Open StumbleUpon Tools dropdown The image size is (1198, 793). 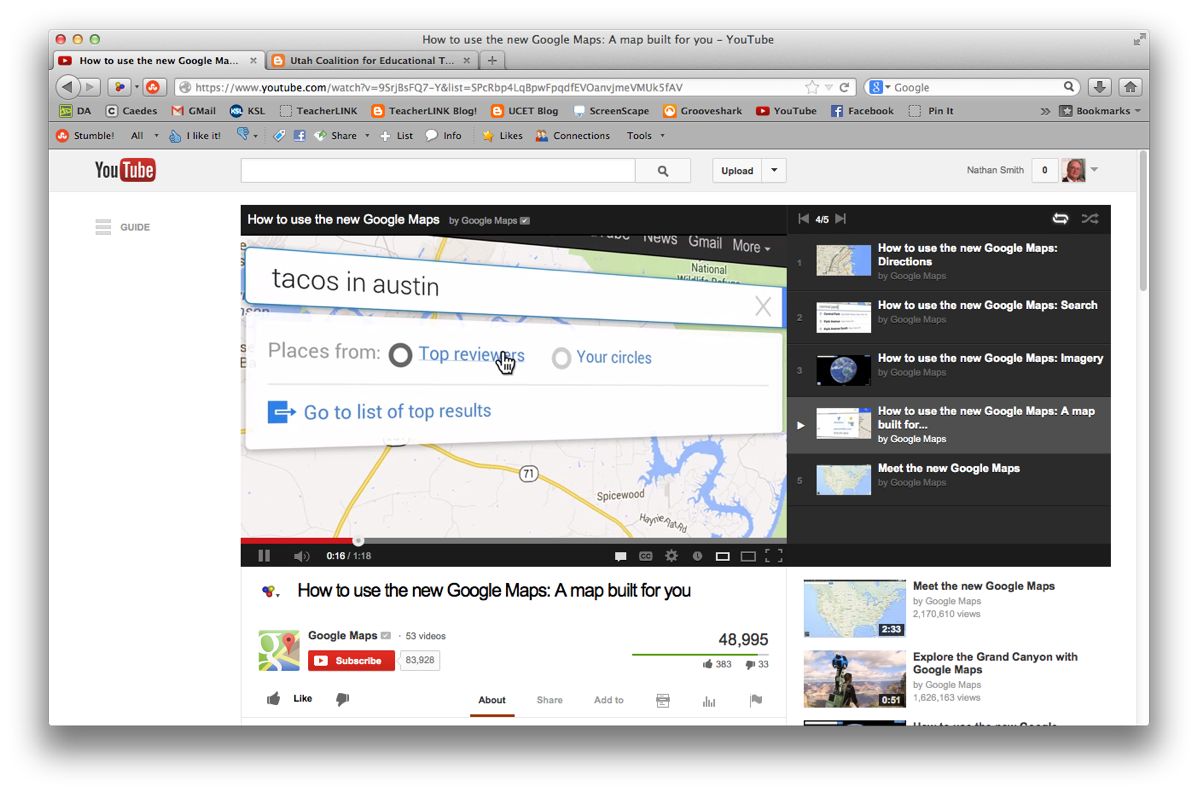[x=646, y=135]
